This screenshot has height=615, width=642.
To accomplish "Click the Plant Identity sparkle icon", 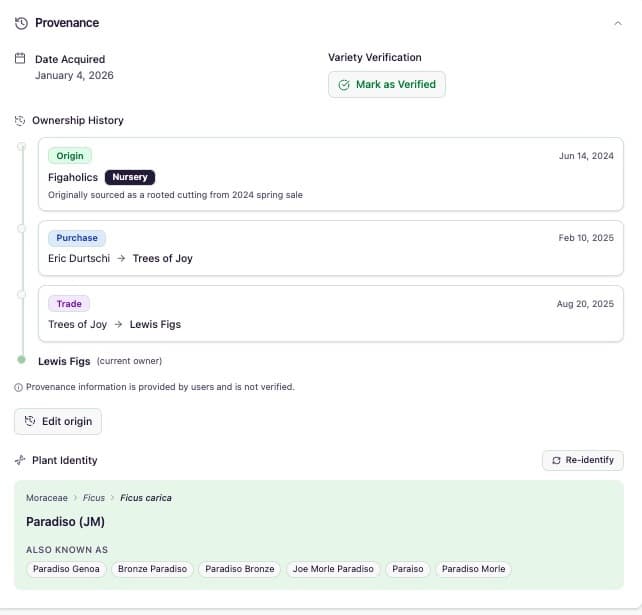I will (x=20, y=461).
